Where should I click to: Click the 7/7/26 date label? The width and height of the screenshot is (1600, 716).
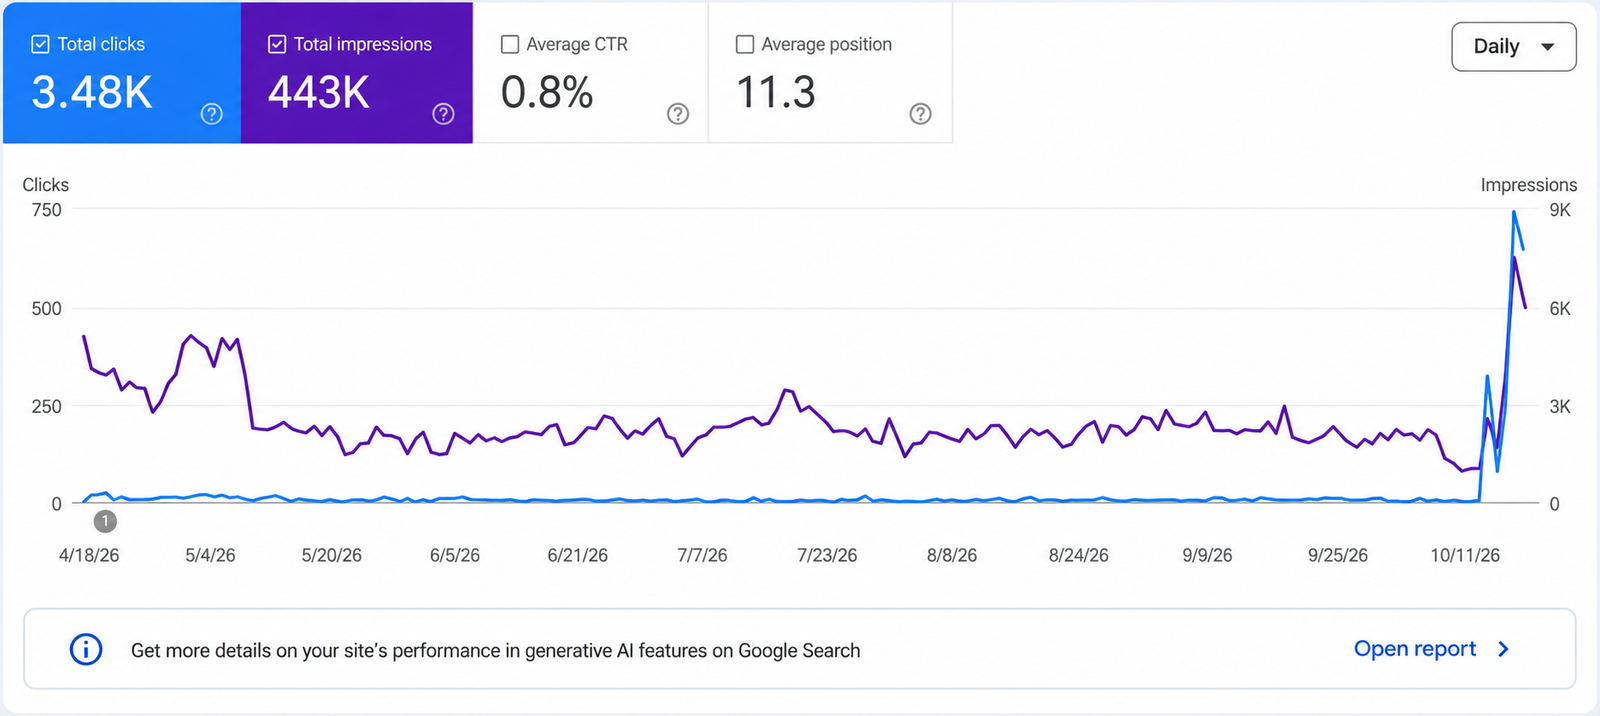702,555
